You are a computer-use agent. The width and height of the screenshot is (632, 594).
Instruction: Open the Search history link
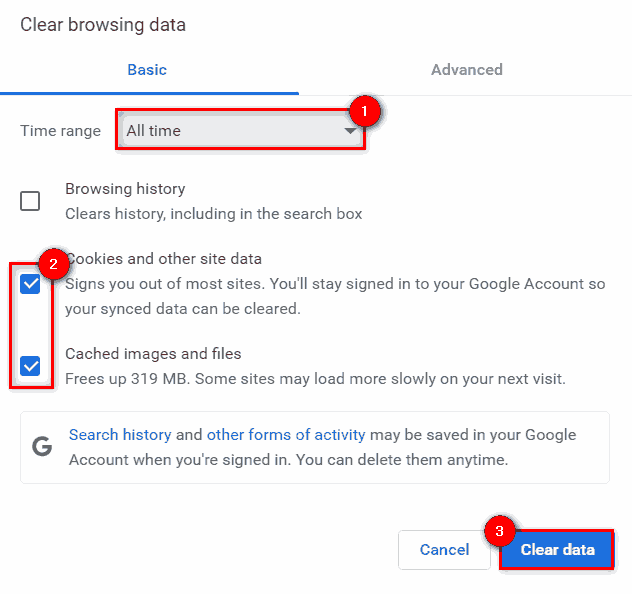(x=120, y=435)
